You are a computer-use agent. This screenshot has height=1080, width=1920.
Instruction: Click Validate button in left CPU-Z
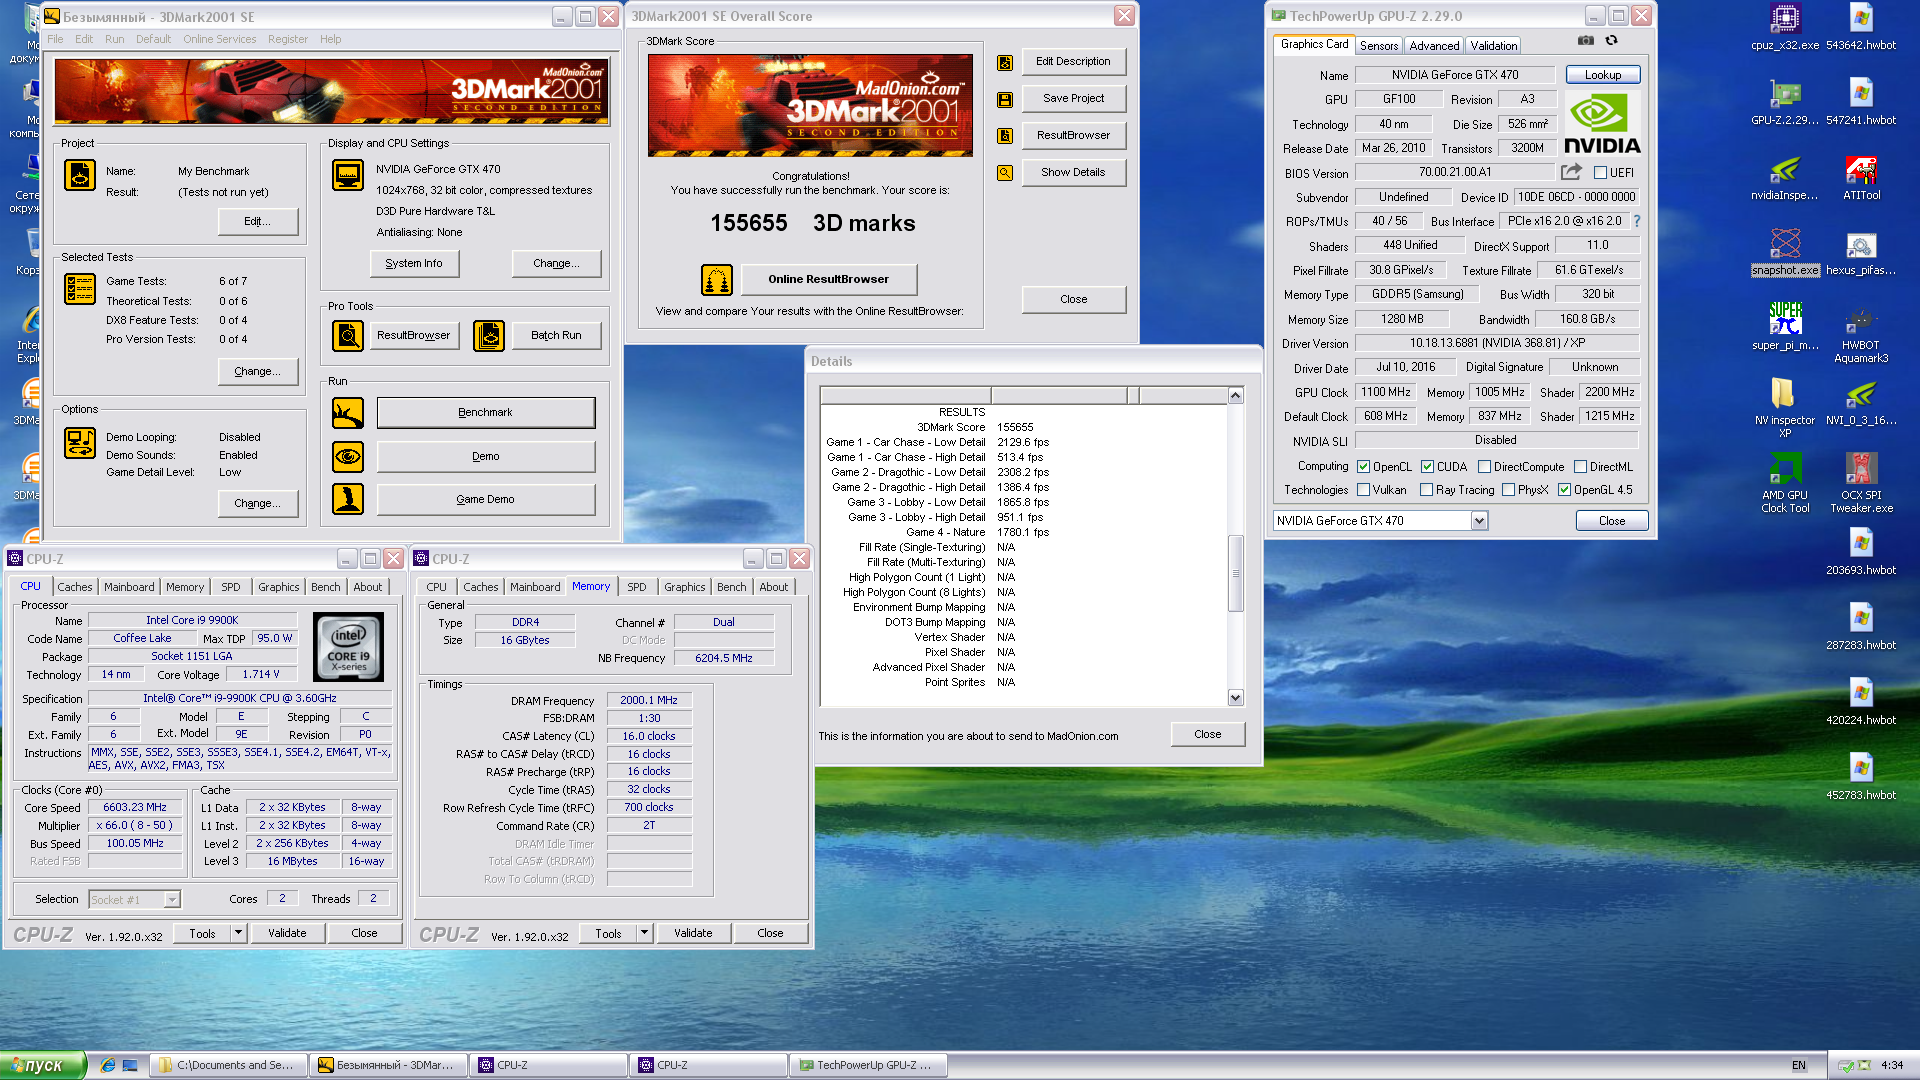287,933
